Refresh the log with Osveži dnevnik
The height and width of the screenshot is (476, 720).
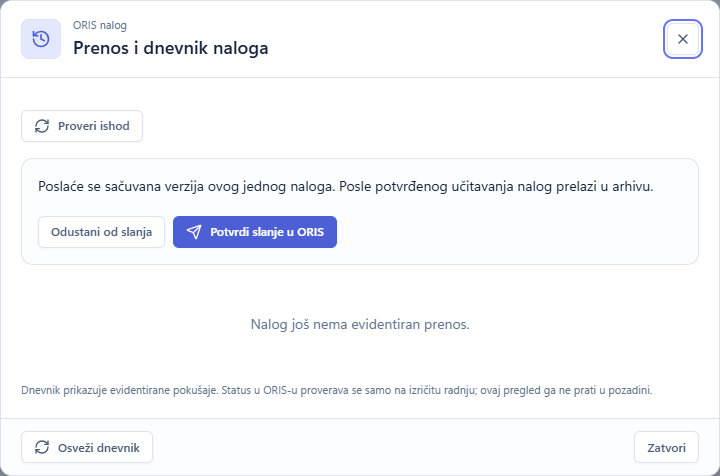tap(87, 447)
